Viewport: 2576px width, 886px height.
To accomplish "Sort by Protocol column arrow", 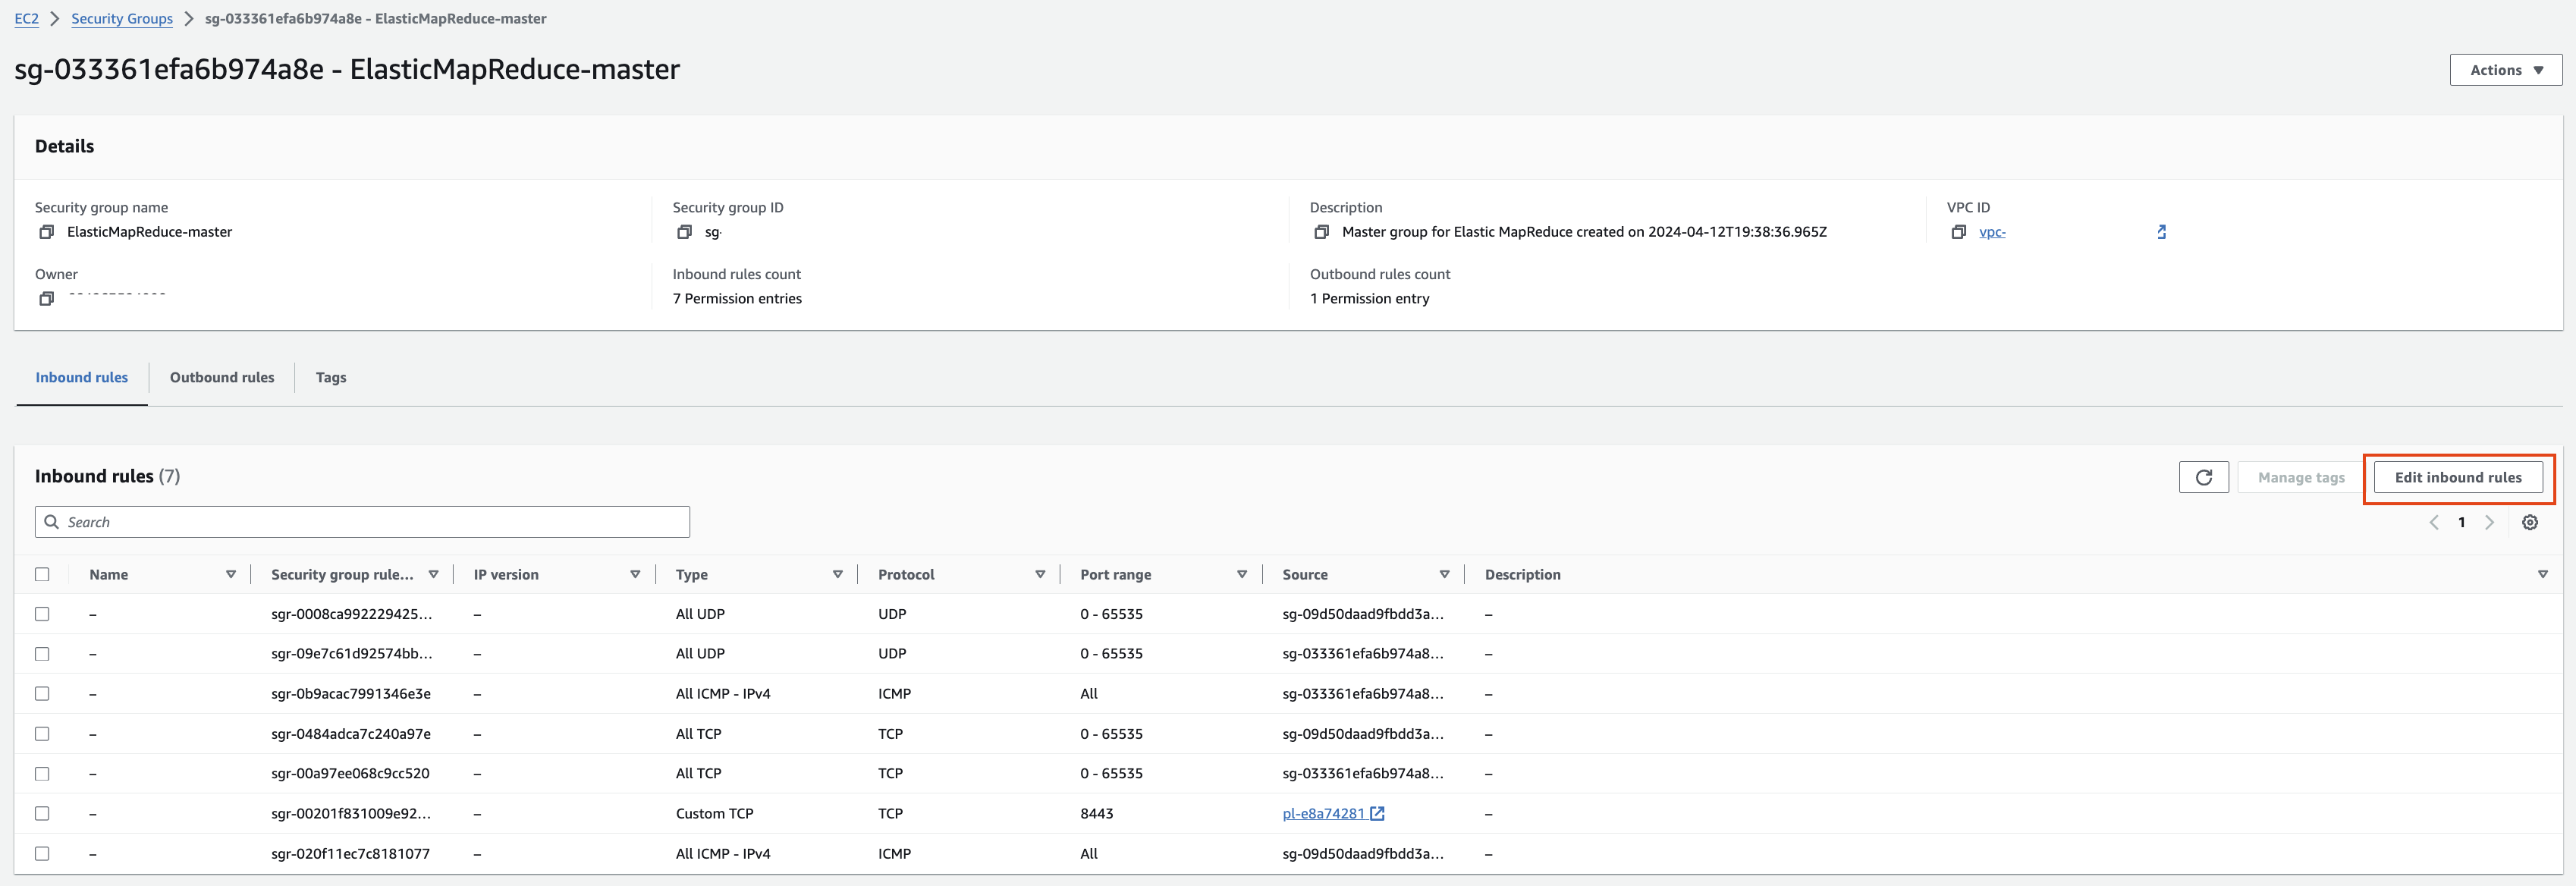I will point(1040,574).
